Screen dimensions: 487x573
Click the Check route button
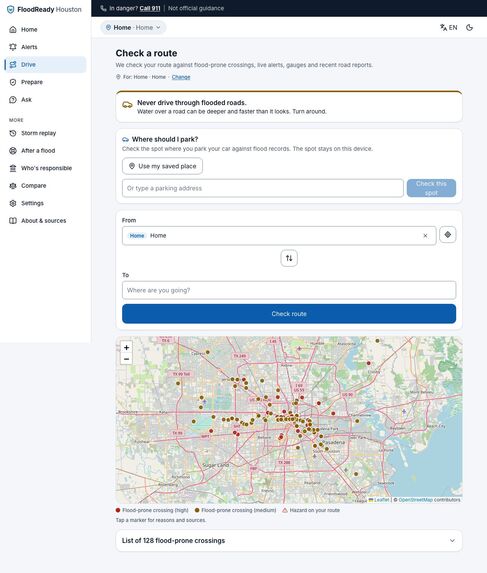(289, 314)
